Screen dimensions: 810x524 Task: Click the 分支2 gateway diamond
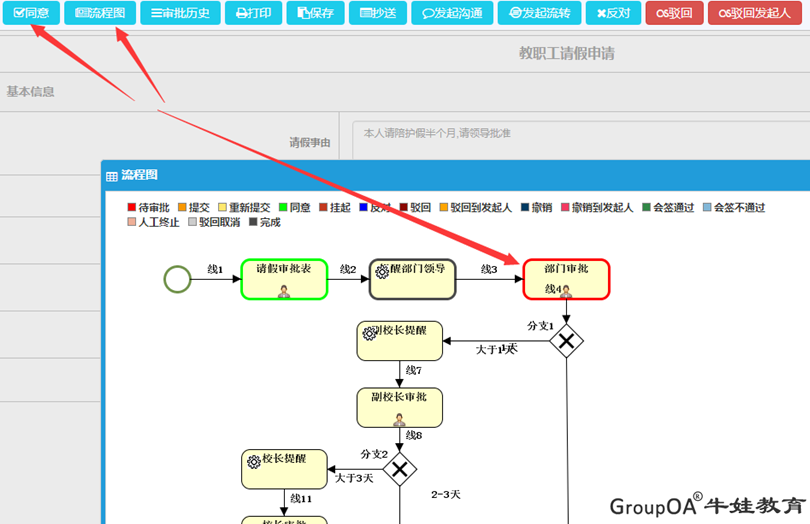[x=399, y=469]
